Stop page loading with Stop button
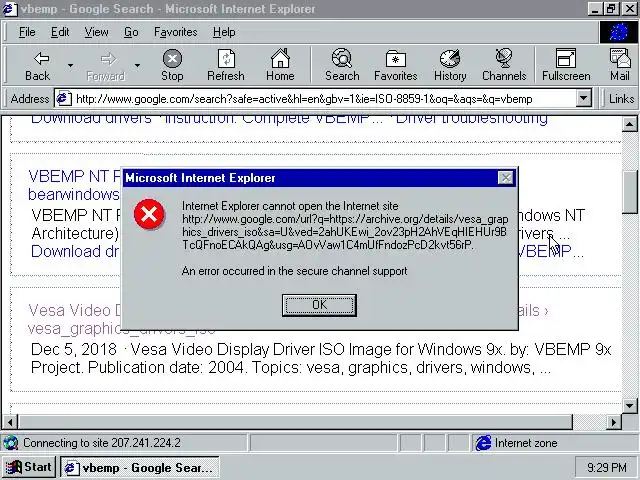This screenshot has height=480, width=640. pyautogui.click(x=172, y=65)
